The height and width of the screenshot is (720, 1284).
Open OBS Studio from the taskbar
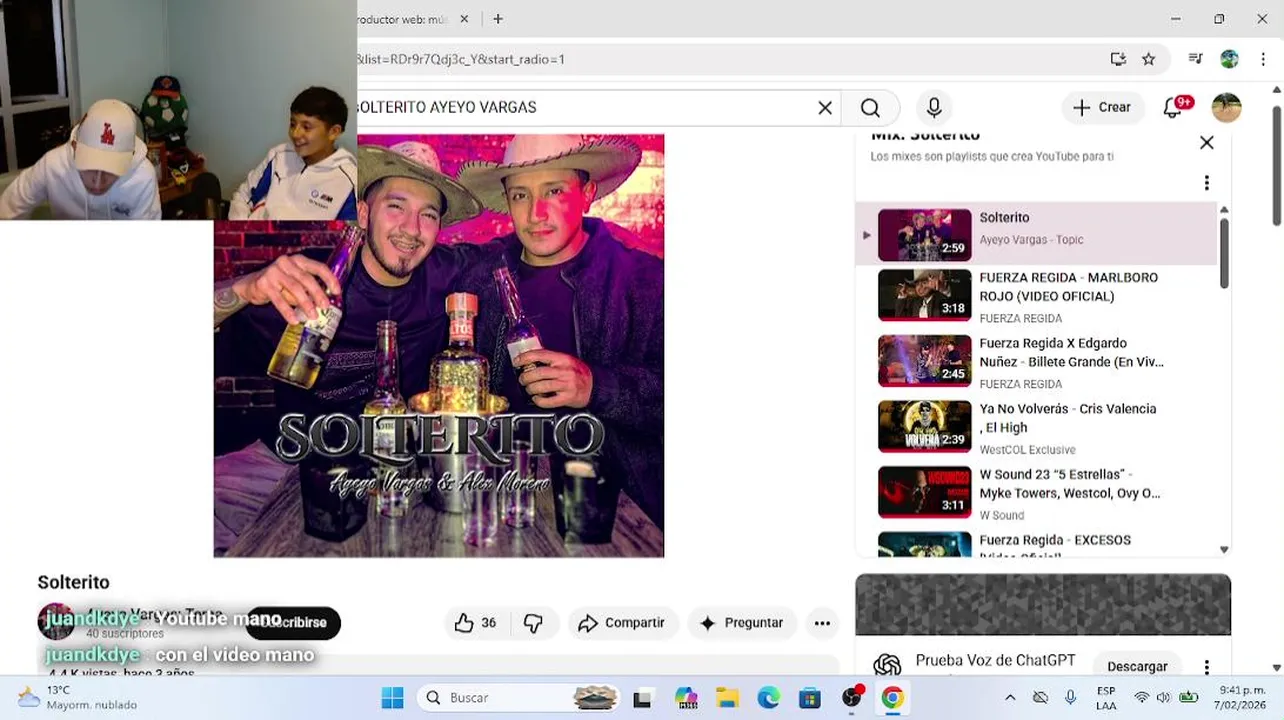[851, 698]
